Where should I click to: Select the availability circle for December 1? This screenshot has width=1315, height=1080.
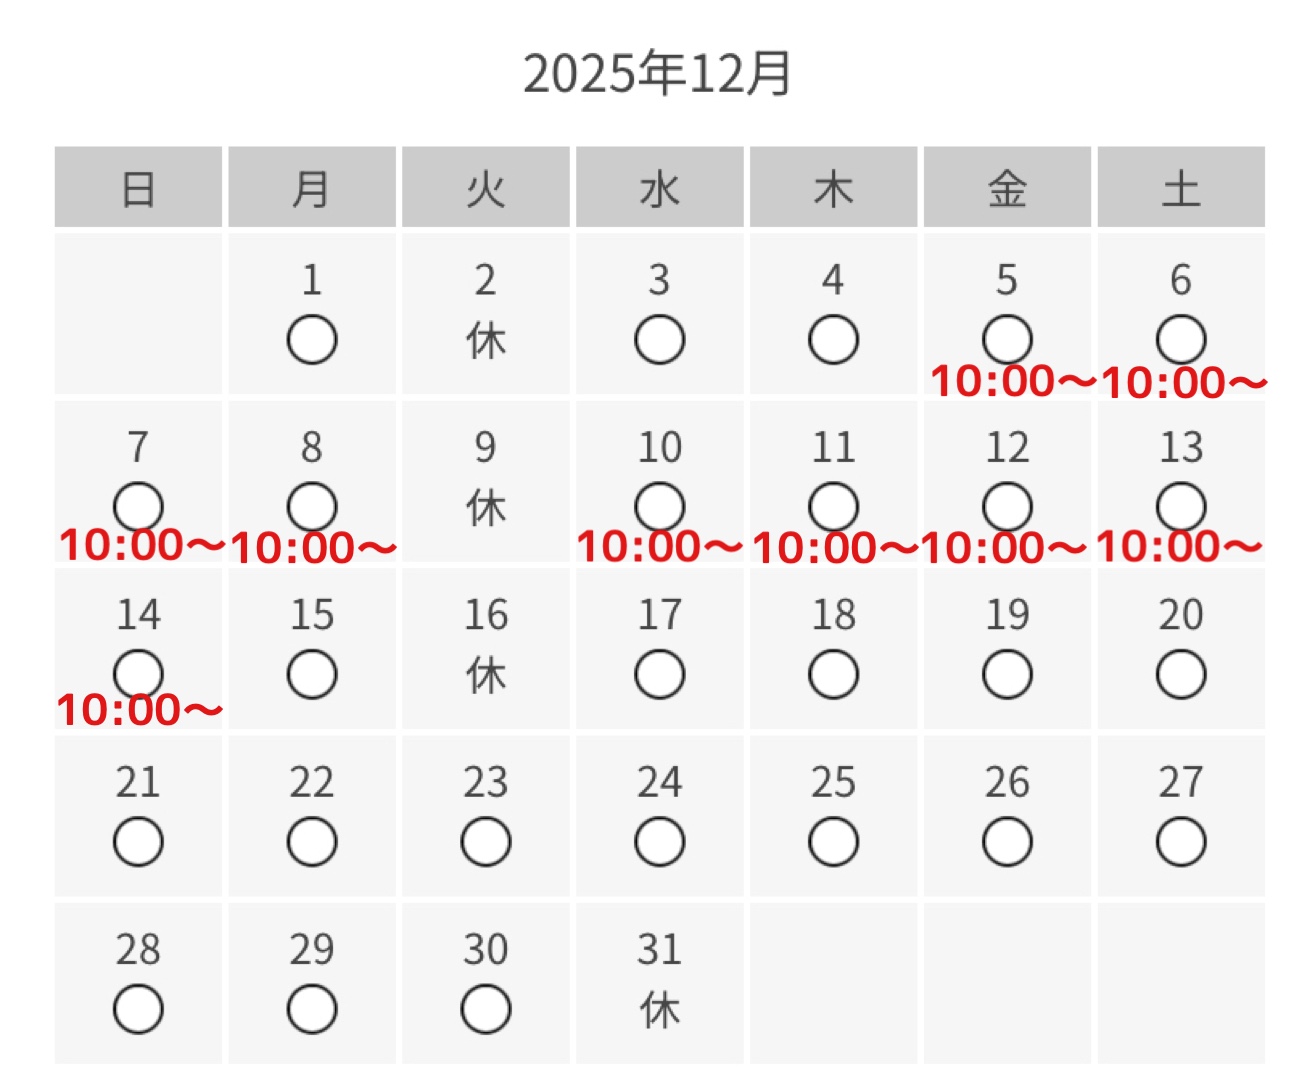tap(312, 340)
